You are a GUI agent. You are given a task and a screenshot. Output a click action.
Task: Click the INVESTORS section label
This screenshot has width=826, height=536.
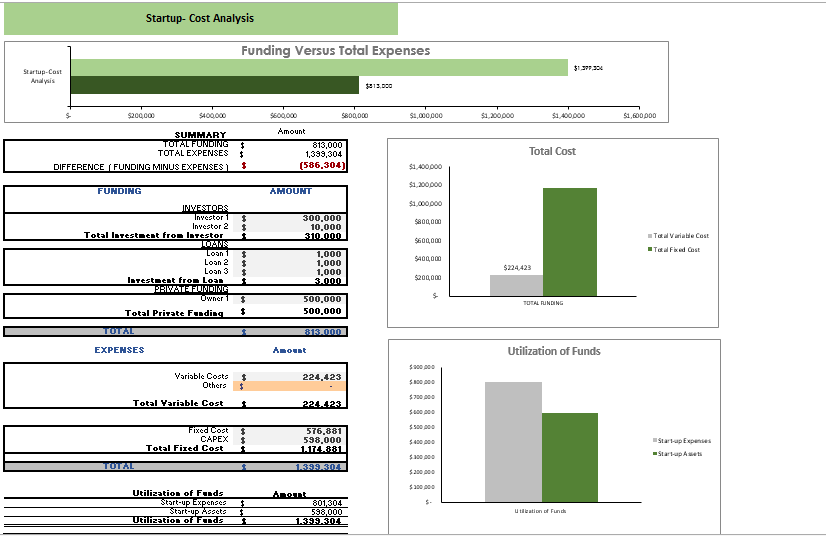click(205, 208)
